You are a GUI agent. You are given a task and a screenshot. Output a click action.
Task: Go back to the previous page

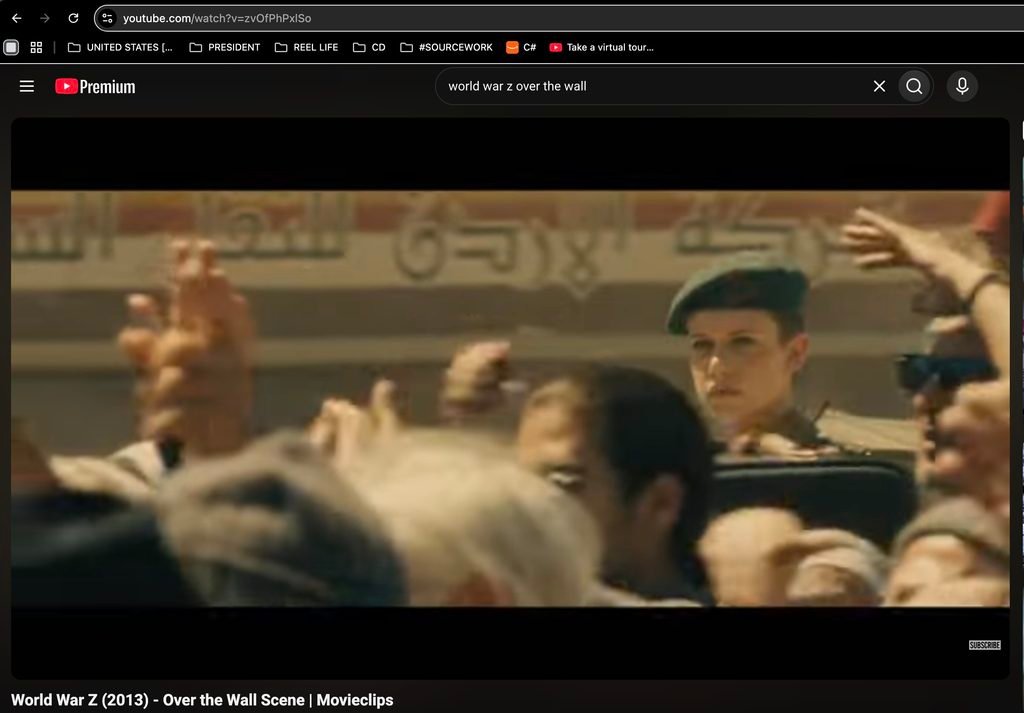tap(17, 18)
